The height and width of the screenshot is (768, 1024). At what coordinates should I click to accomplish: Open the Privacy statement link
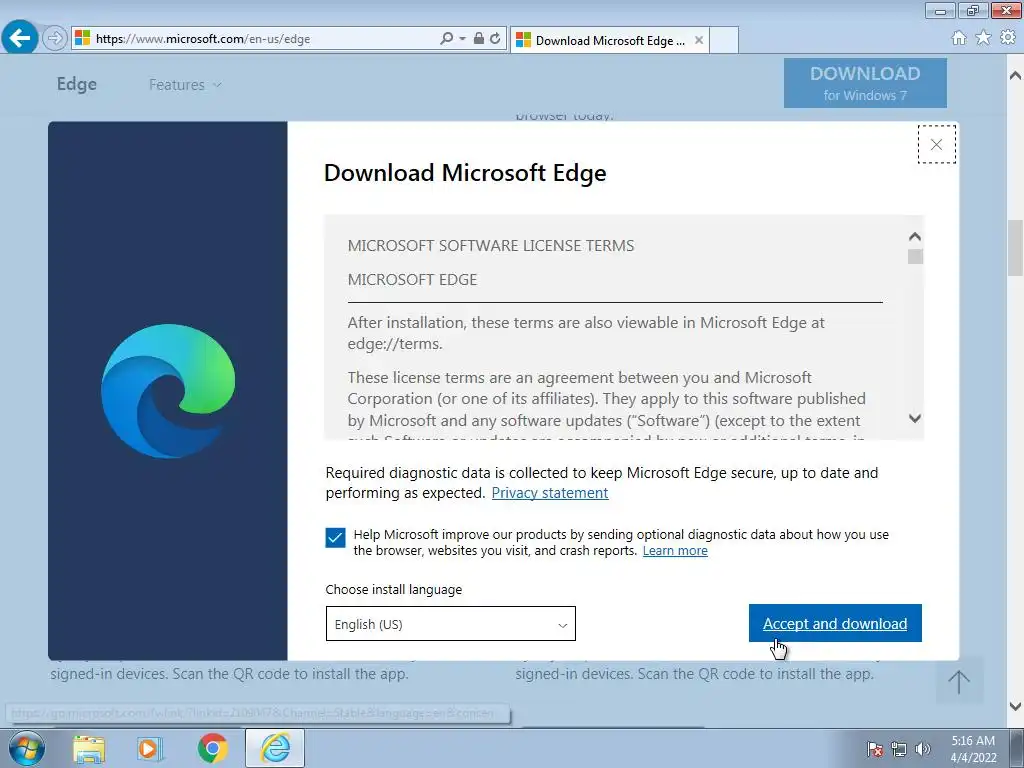550,493
